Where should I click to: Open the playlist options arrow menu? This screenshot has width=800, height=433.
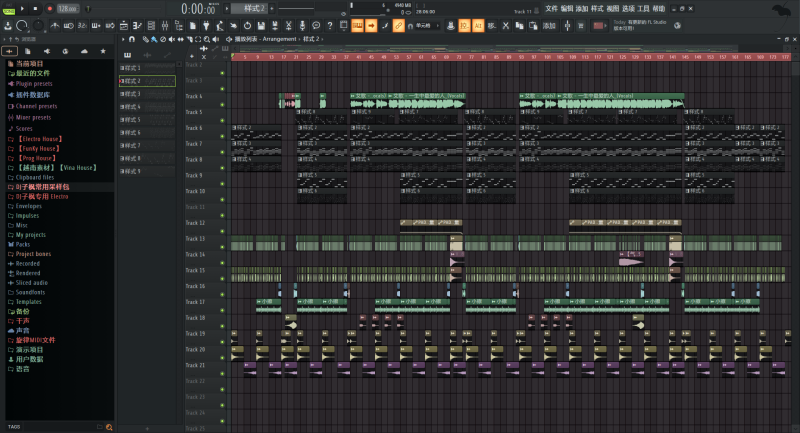pos(123,39)
